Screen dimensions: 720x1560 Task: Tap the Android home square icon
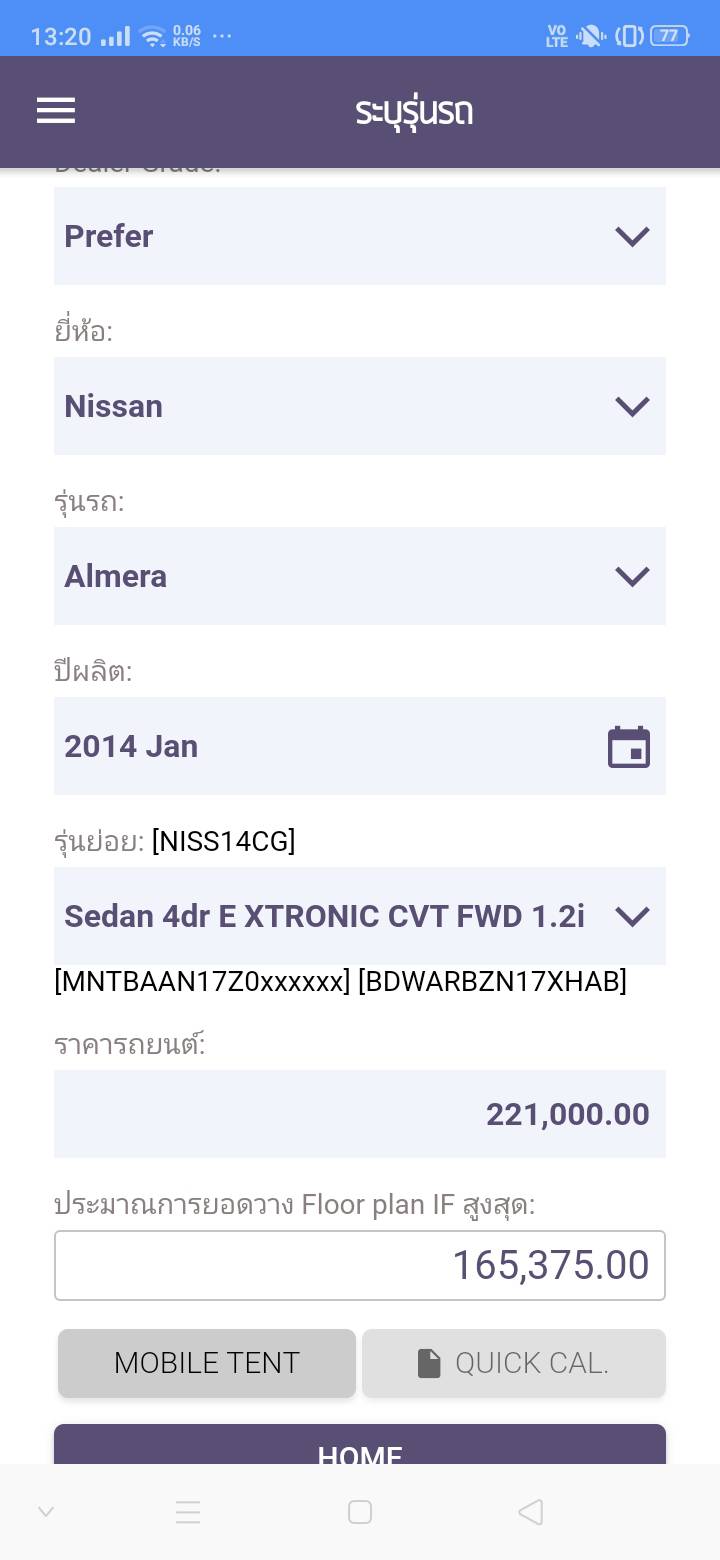click(x=360, y=1512)
